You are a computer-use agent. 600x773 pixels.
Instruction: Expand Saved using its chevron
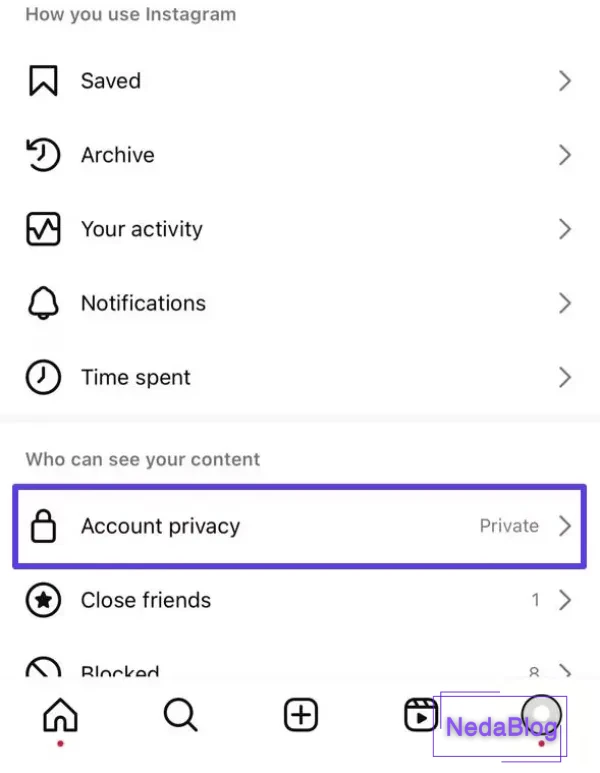click(565, 81)
